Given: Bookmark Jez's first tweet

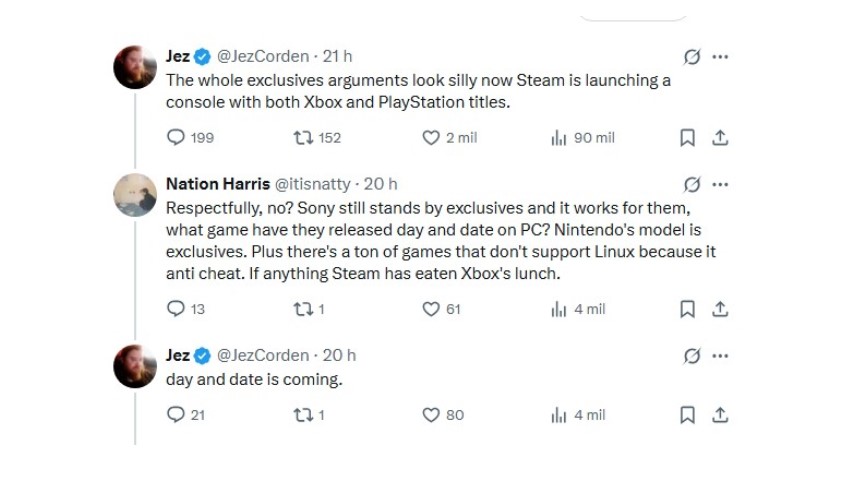Looking at the screenshot, I should 687,138.
